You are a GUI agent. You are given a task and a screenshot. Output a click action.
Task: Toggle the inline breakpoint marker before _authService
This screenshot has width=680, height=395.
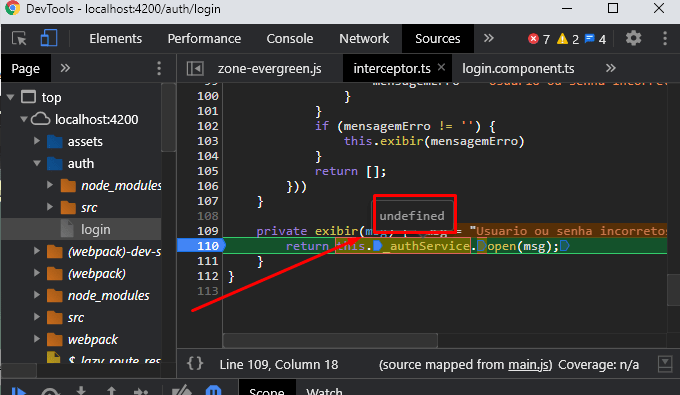[x=377, y=246]
